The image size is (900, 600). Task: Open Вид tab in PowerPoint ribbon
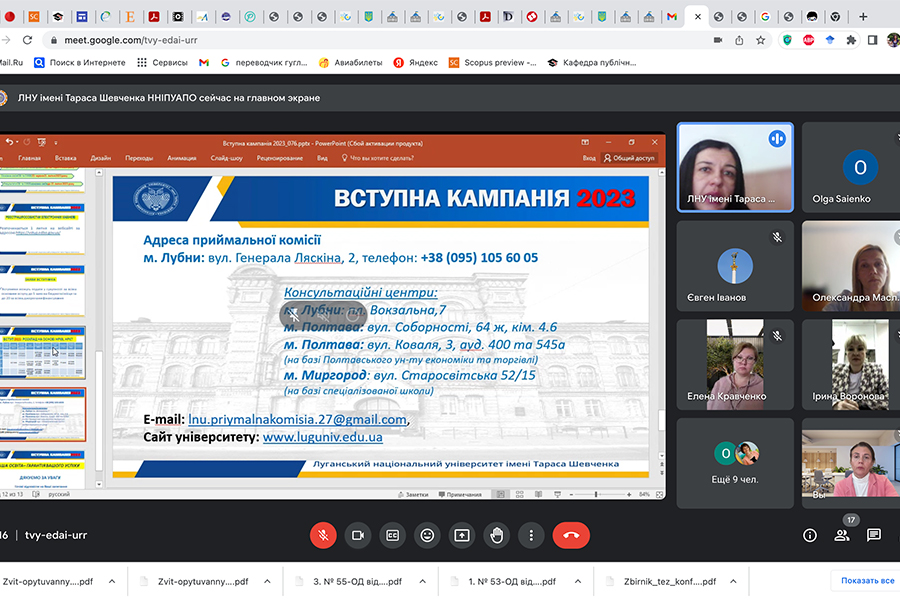coord(322,158)
